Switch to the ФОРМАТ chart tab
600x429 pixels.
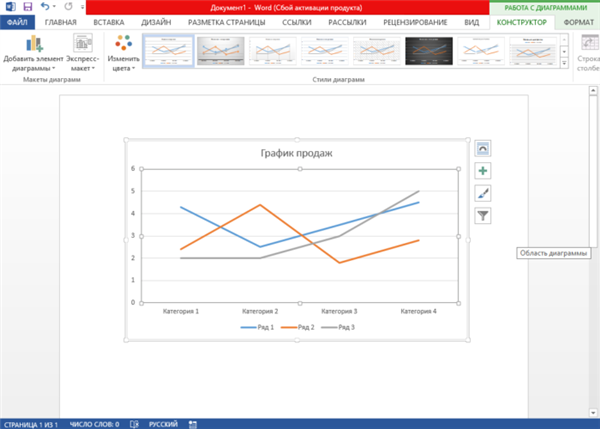point(578,22)
